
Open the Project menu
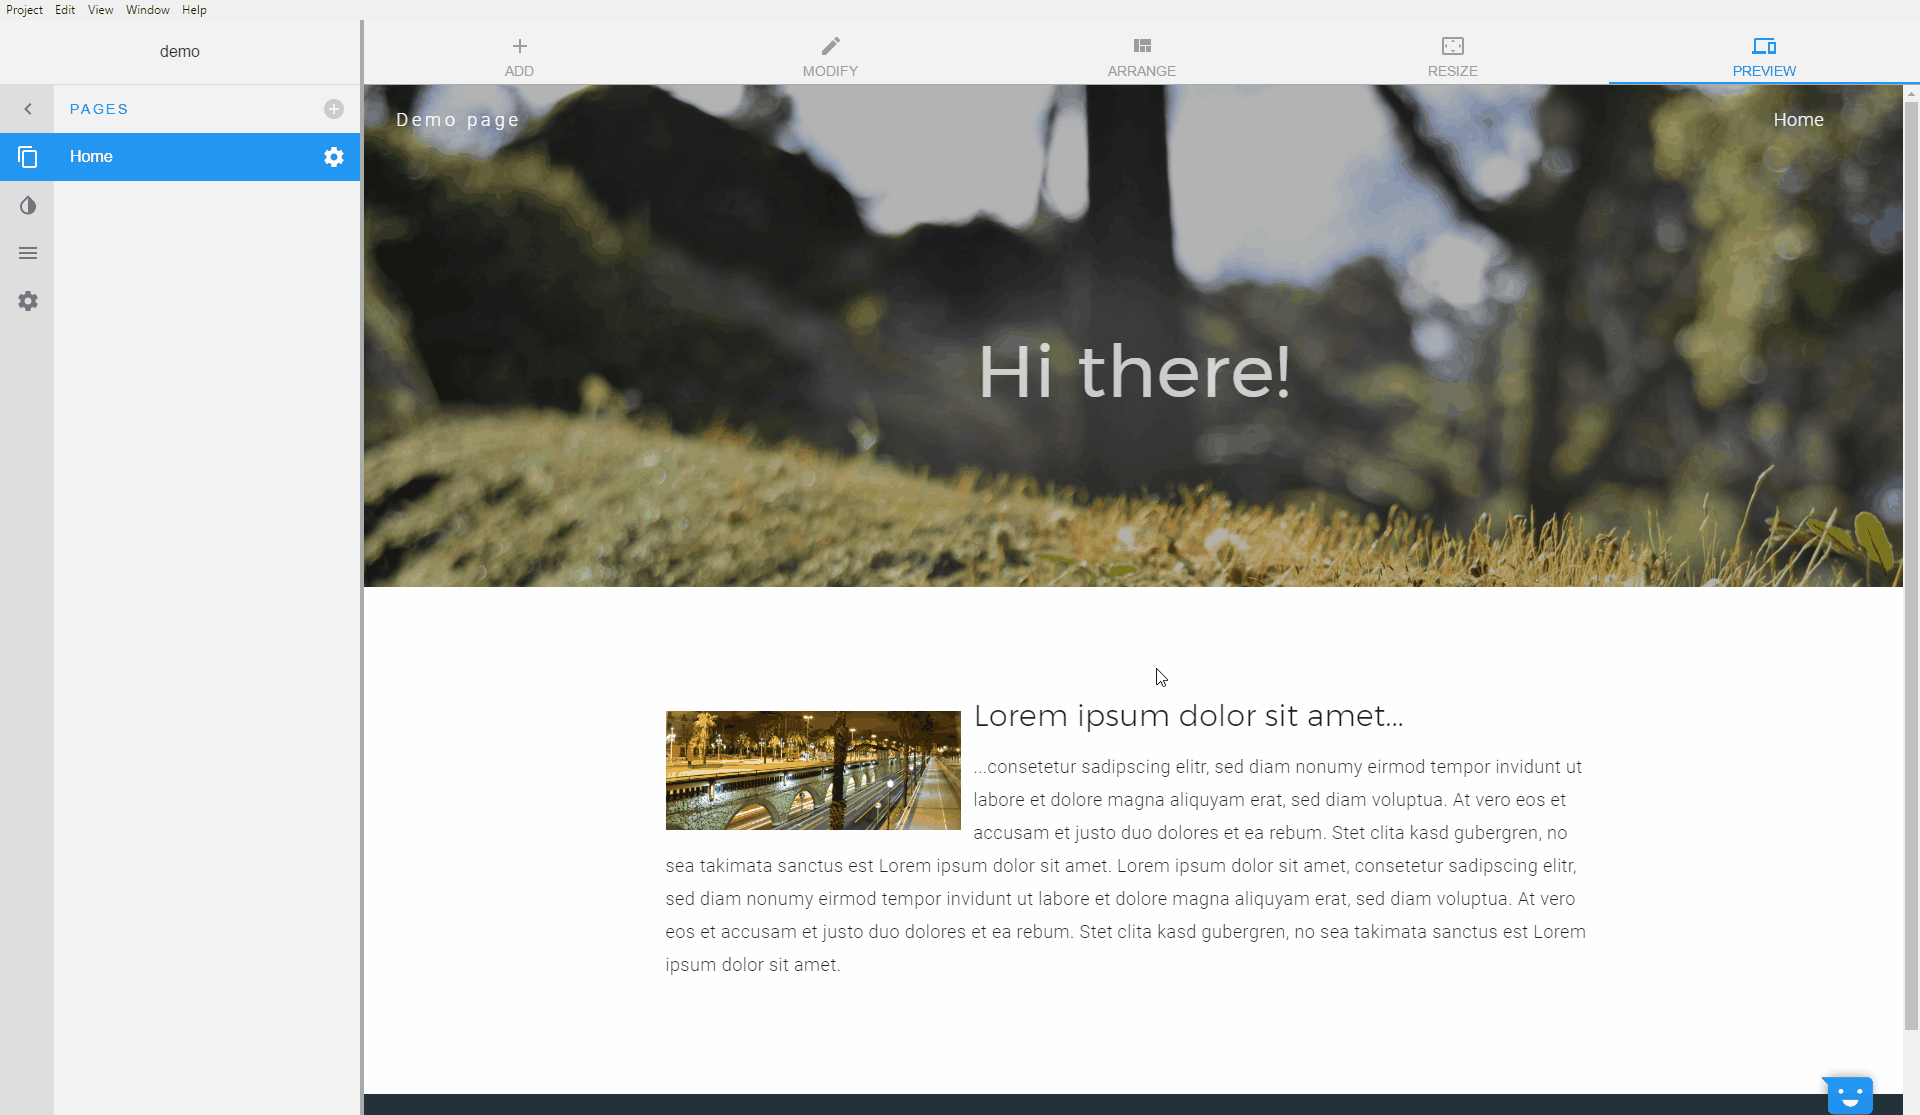pos(24,10)
